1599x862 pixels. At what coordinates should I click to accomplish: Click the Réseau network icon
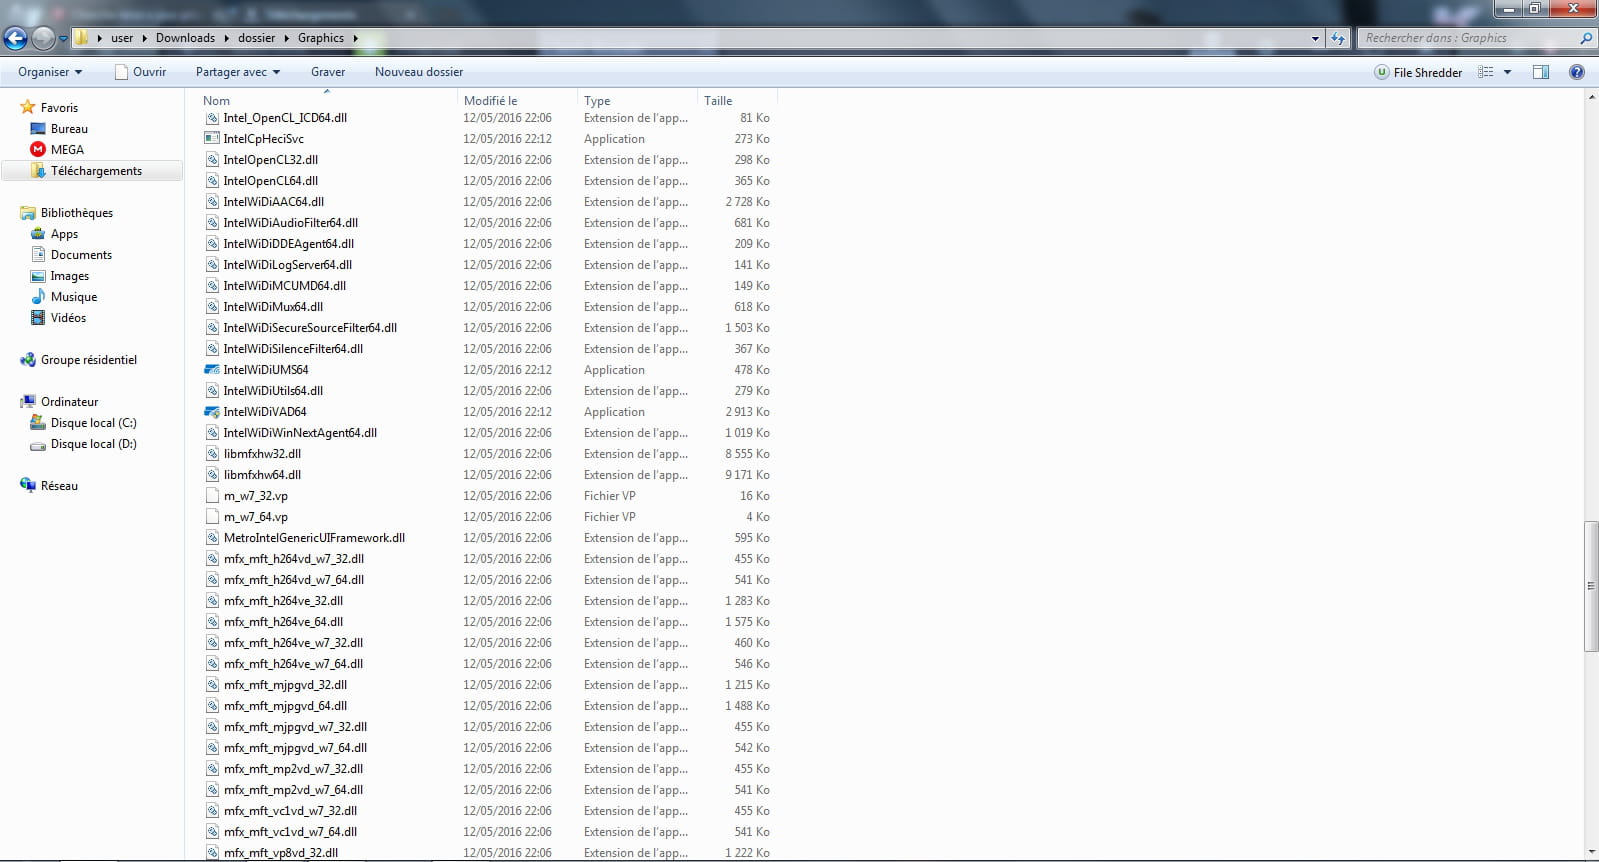tap(28, 485)
